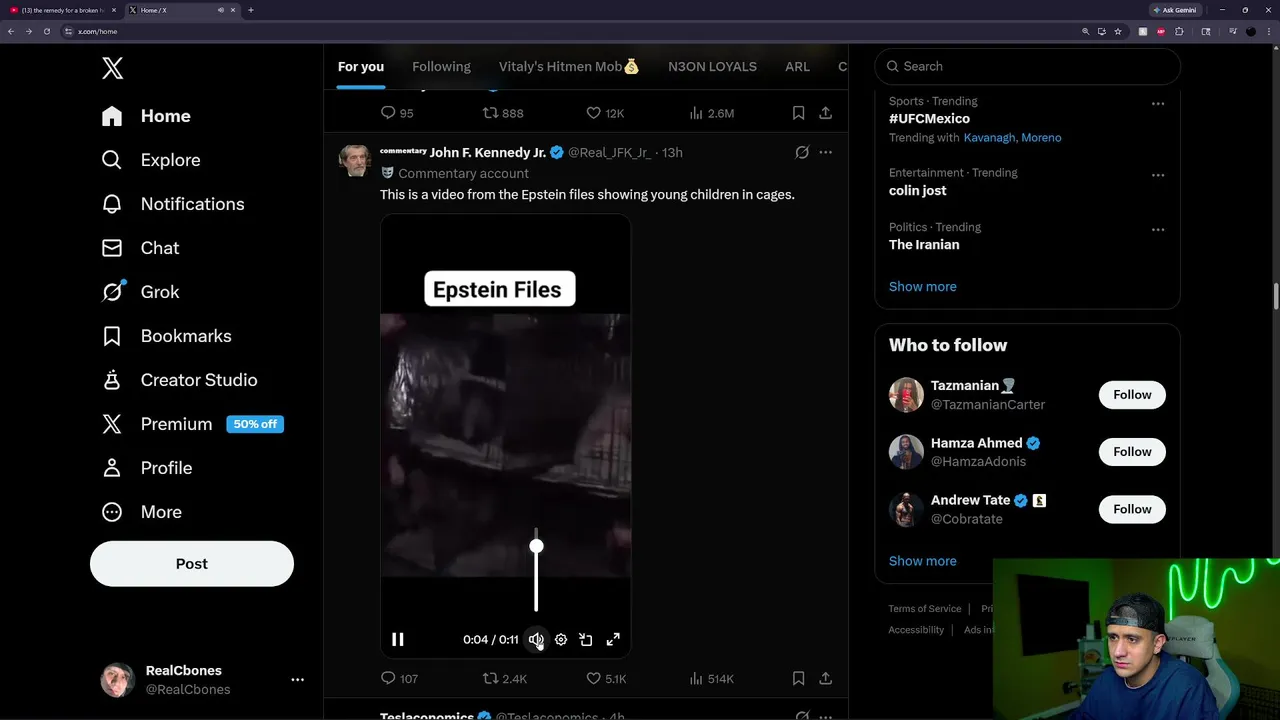Image resolution: width=1280 pixels, height=720 pixels.
Task: View analytics of 2.6M views post
Action: point(712,113)
